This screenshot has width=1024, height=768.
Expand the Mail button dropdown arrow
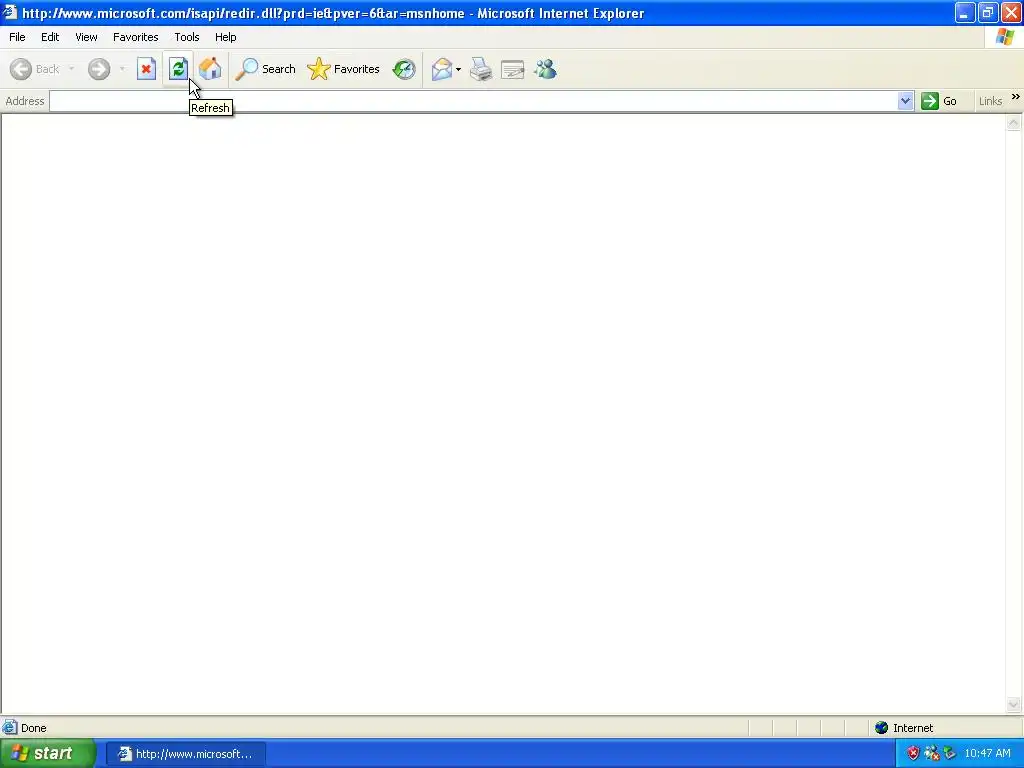[458, 69]
